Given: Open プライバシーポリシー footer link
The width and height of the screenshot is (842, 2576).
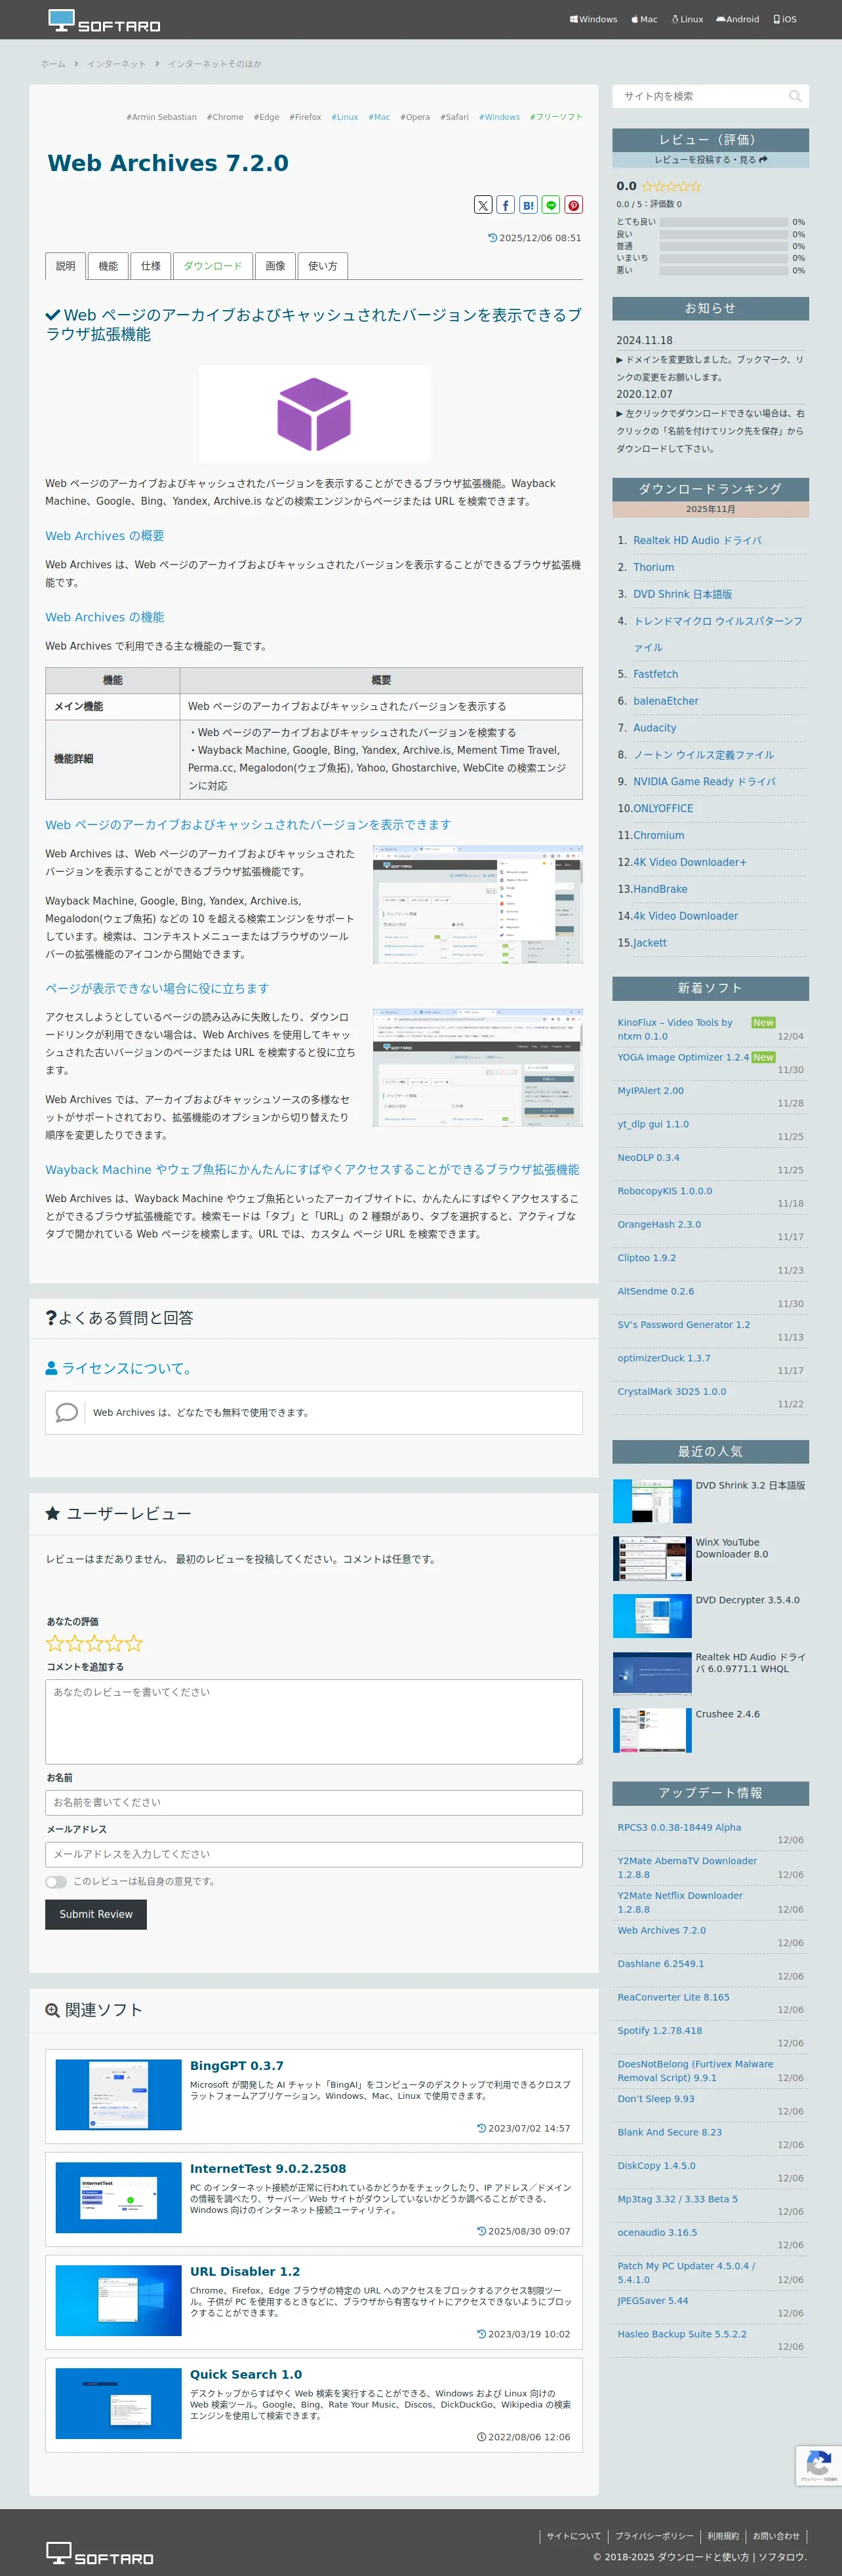Looking at the screenshot, I should coord(654,2536).
